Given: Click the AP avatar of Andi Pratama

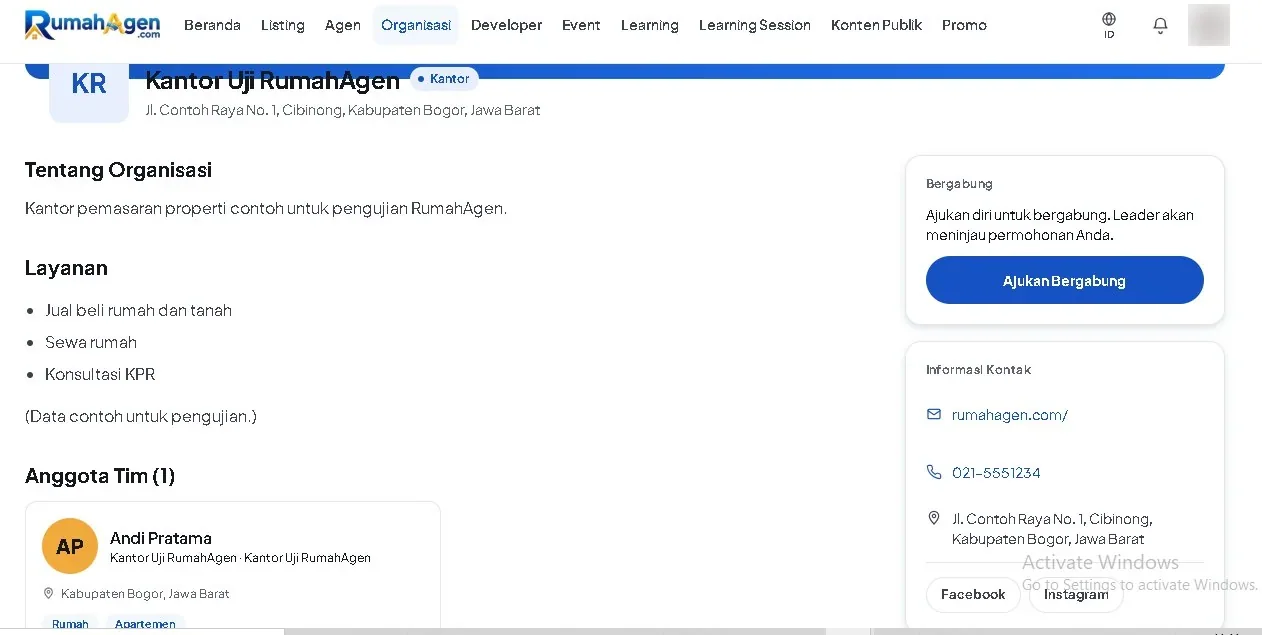Looking at the screenshot, I should [70, 546].
